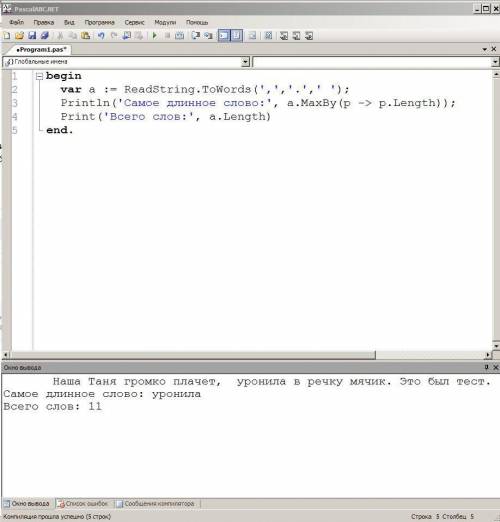This screenshot has height=522, width=500.
Task: Paste from clipboard toolbar icon
Action: [86, 35]
